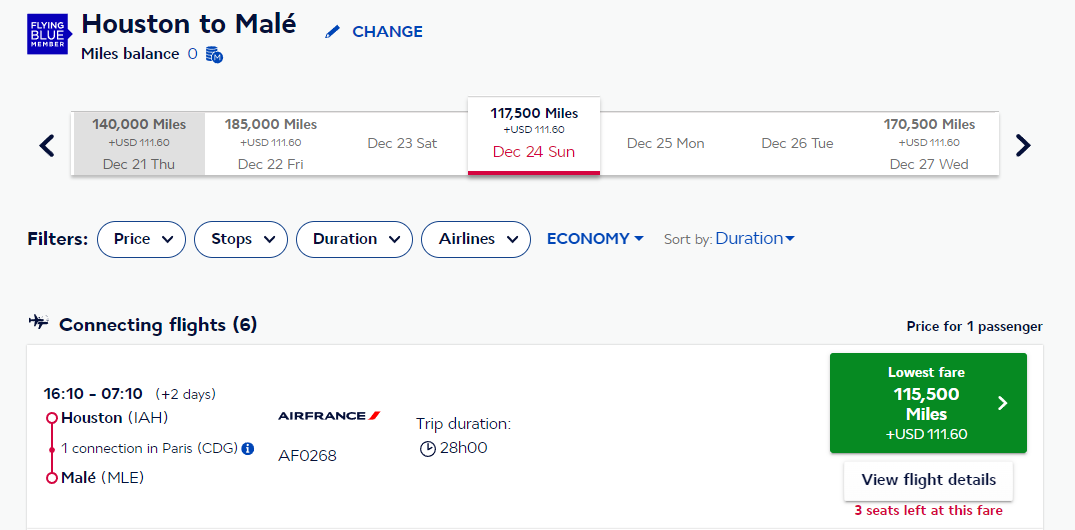1075x530 pixels.
Task: Click the miles coin icon next to balance
Action: [215, 54]
